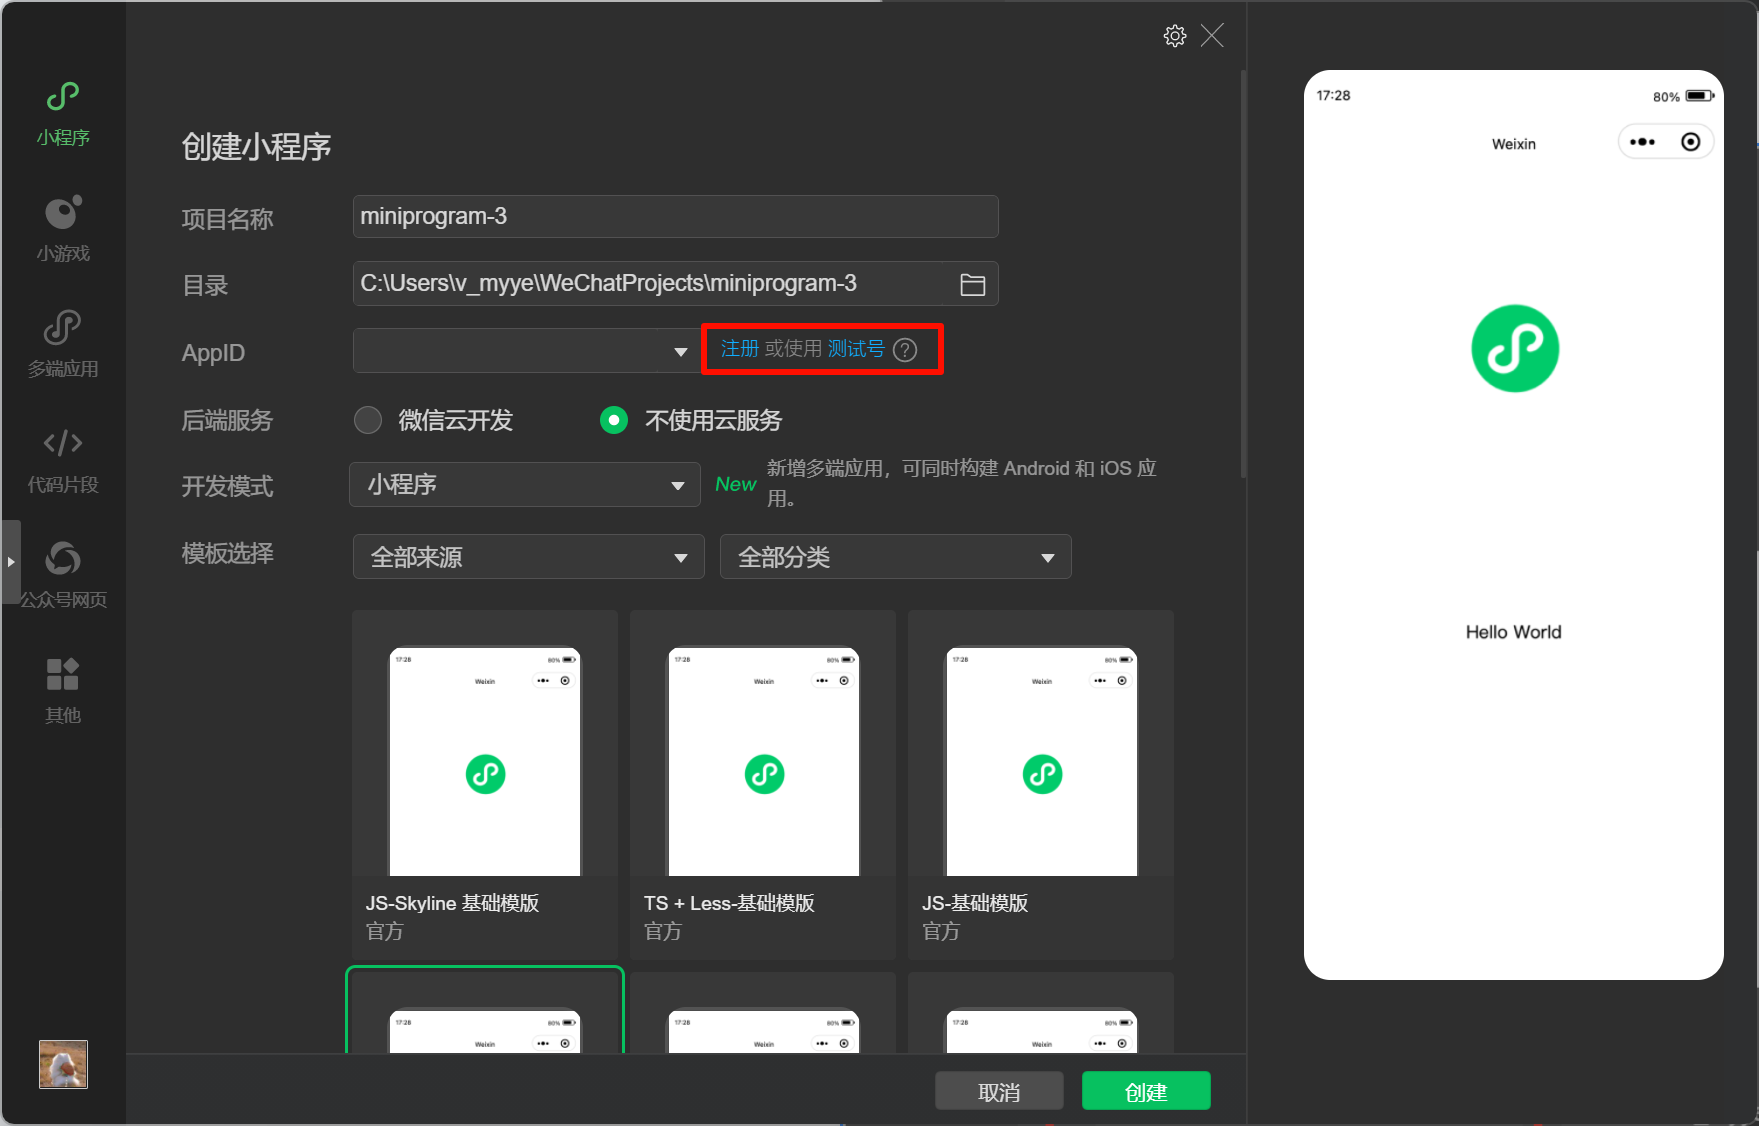Select 不使用云服务 radio option
This screenshot has height=1126, width=1759.
[x=614, y=420]
